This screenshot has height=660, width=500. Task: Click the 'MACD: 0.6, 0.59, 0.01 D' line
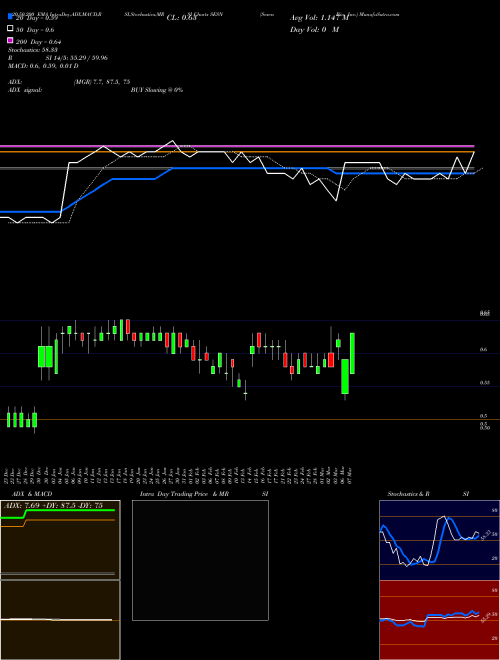(43, 66)
